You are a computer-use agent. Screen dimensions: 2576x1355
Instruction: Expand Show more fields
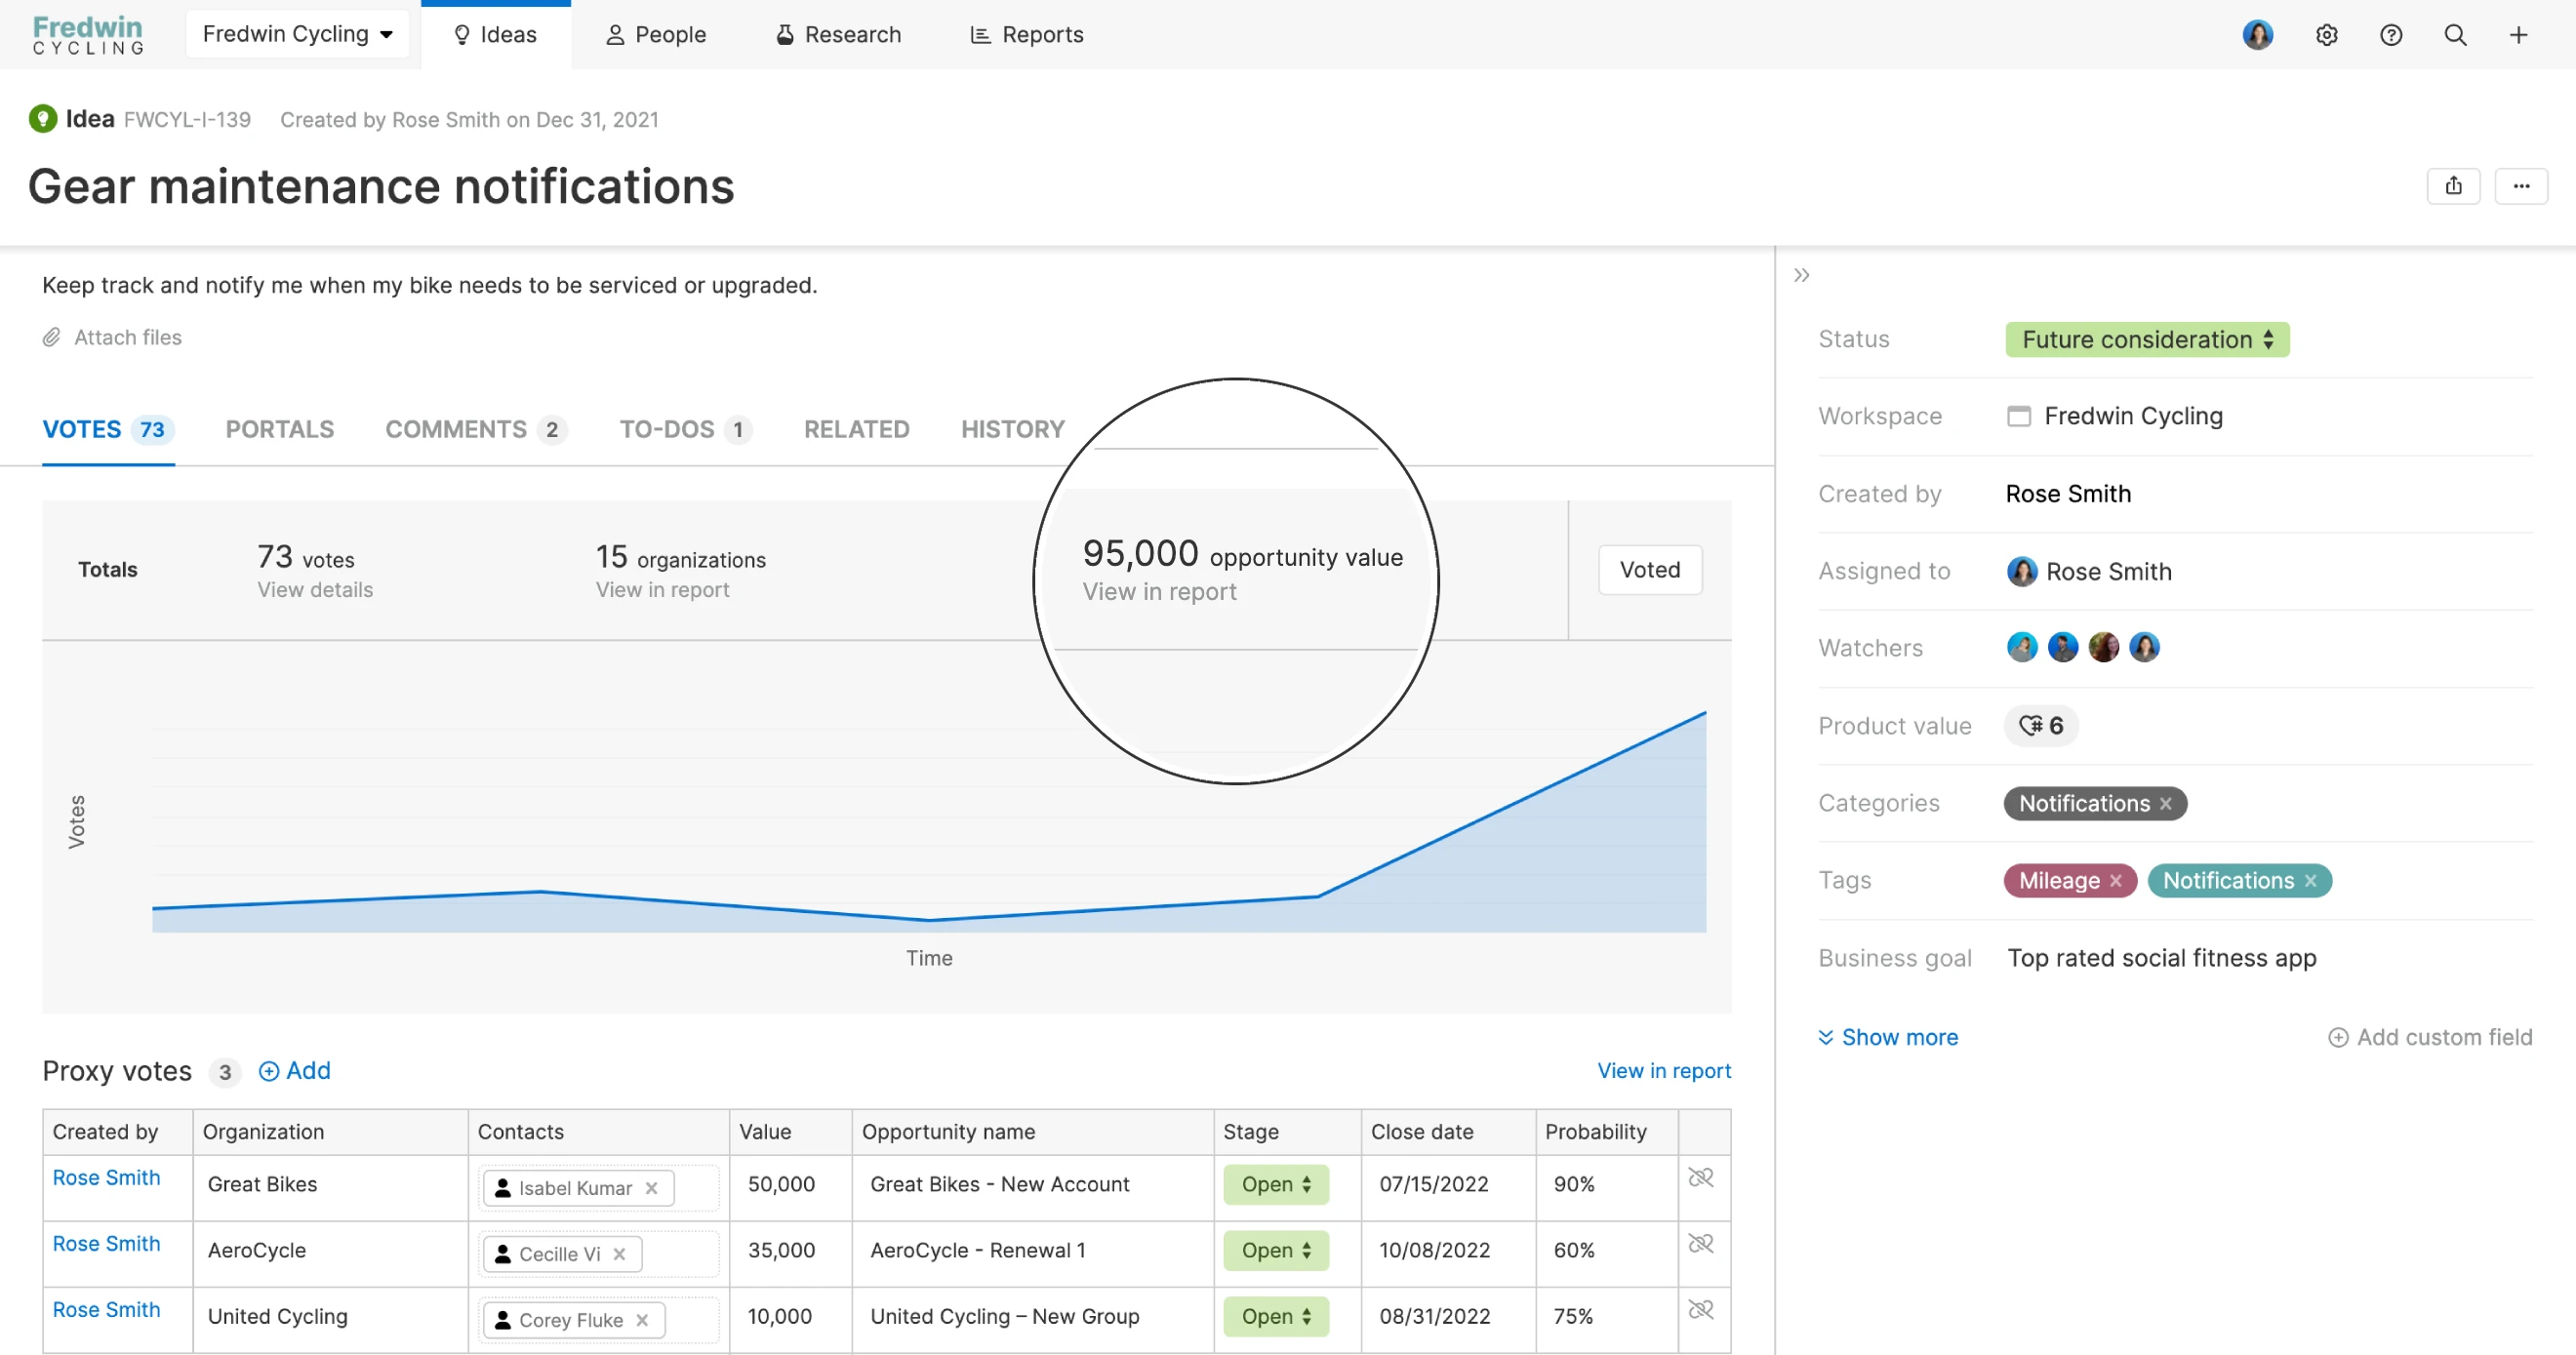point(1887,1037)
